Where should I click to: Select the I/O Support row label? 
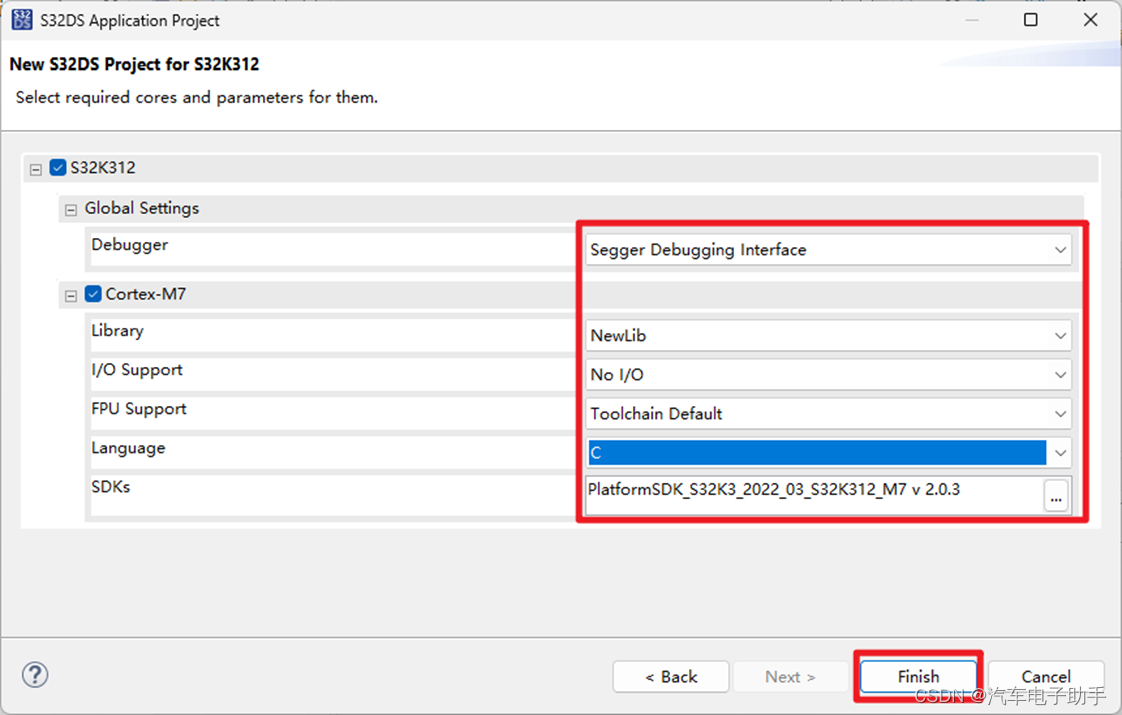137,370
